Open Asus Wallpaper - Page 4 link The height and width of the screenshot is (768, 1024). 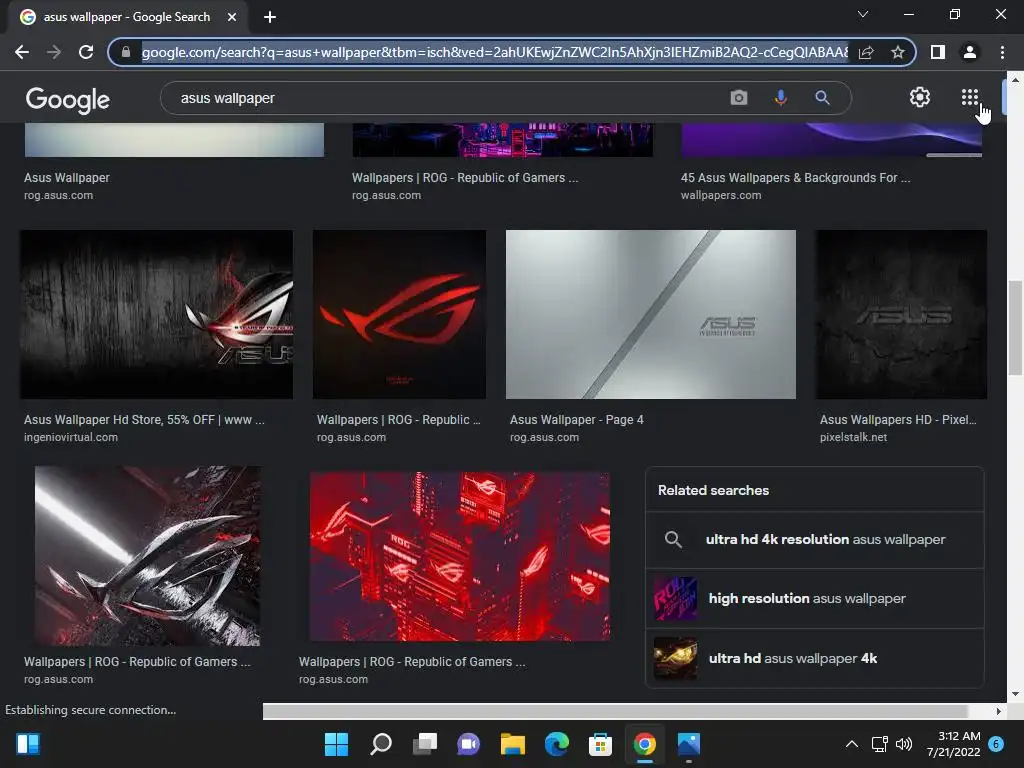tap(576, 420)
